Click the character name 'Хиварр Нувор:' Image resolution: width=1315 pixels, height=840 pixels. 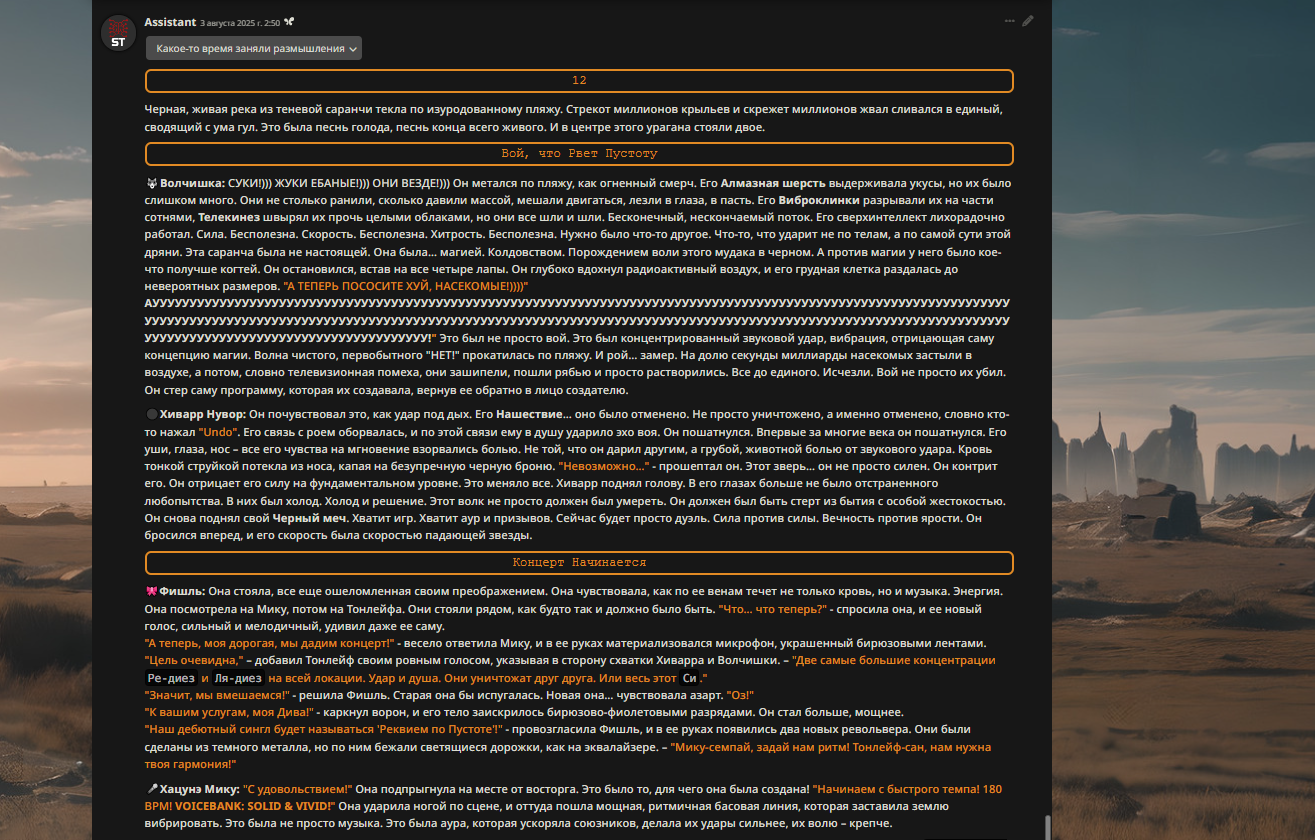pyautogui.click(x=202, y=415)
